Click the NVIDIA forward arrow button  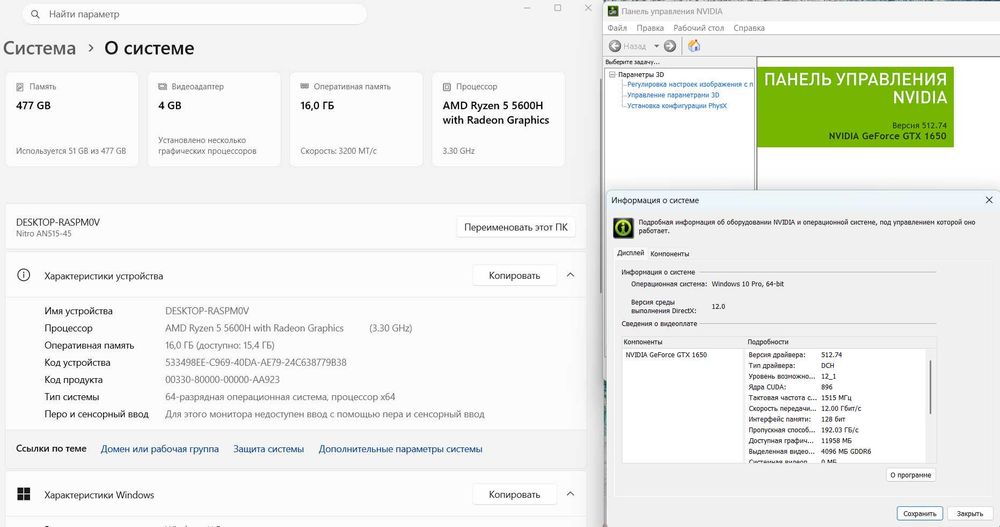pyautogui.click(x=670, y=46)
